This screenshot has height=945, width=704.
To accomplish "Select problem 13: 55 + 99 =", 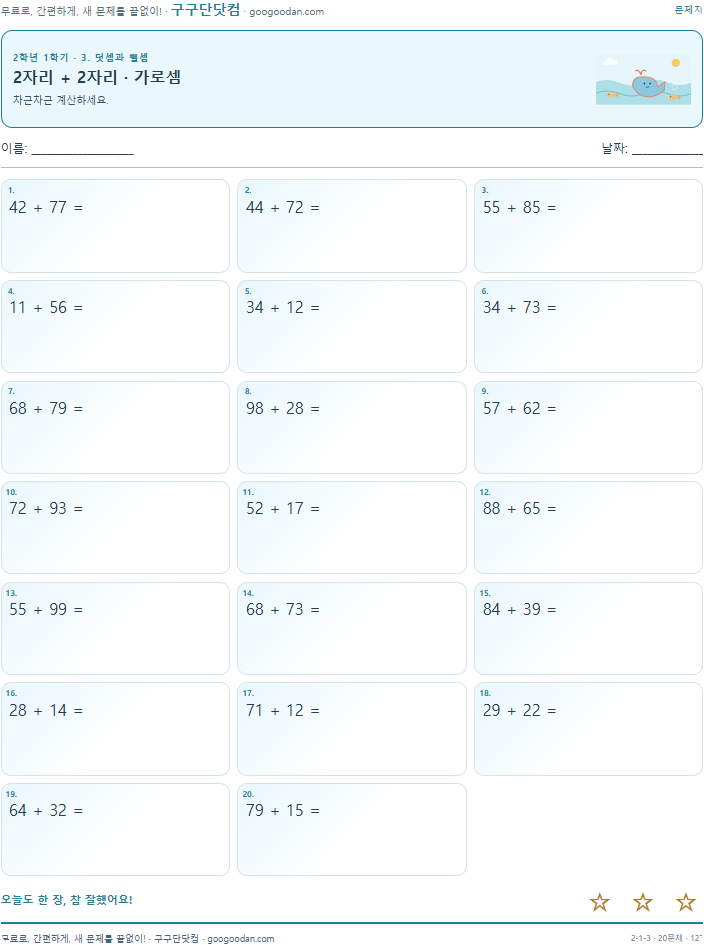I will (x=115, y=629).
